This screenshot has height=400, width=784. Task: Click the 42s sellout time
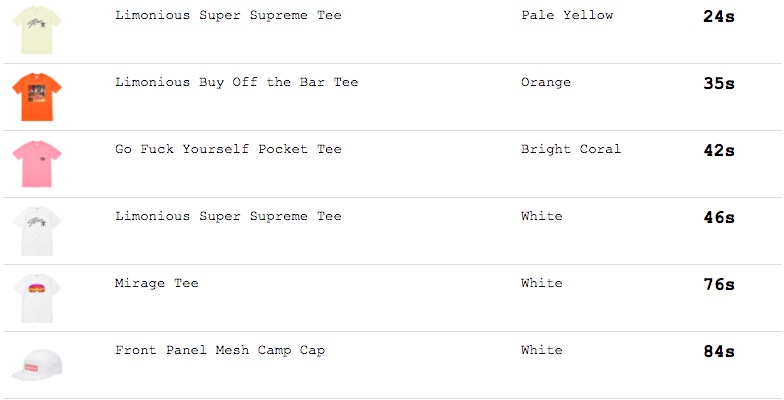(x=719, y=150)
